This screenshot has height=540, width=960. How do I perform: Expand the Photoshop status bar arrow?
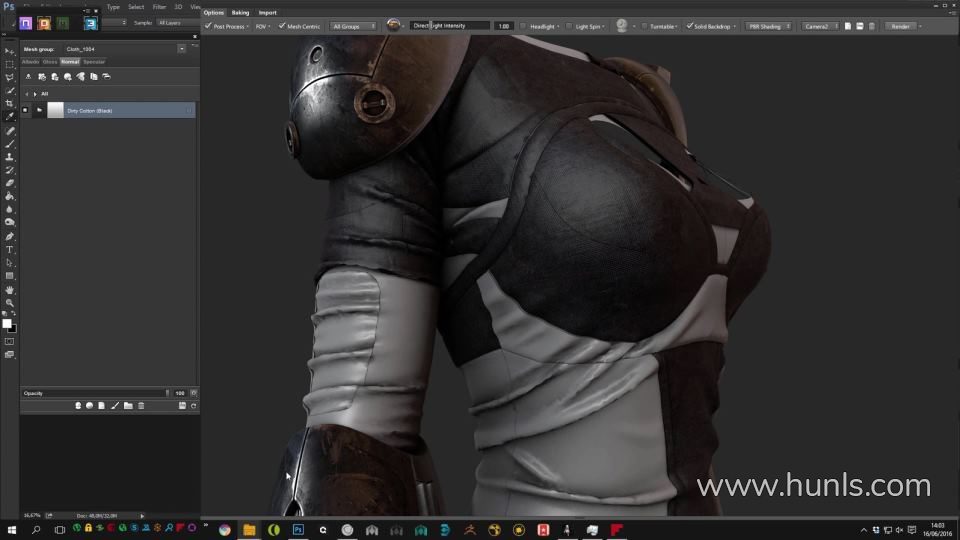click(x=142, y=516)
